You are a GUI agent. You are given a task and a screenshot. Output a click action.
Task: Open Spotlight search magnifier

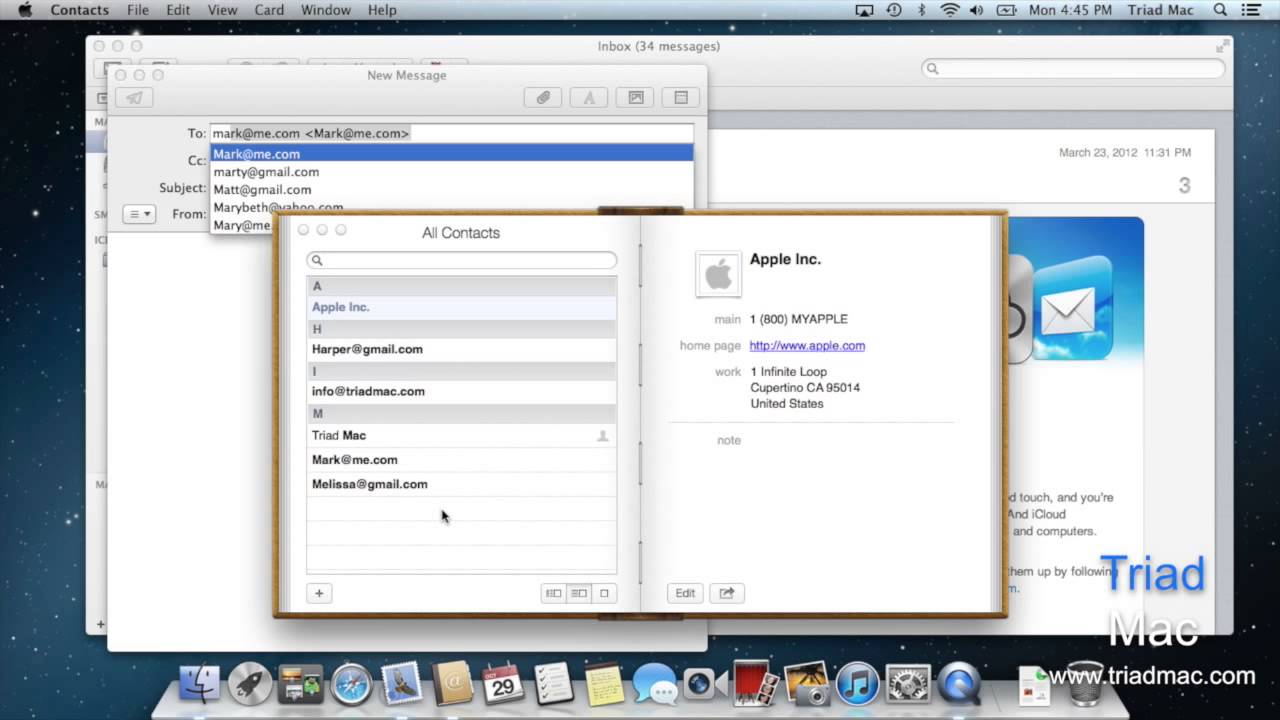(1220, 10)
